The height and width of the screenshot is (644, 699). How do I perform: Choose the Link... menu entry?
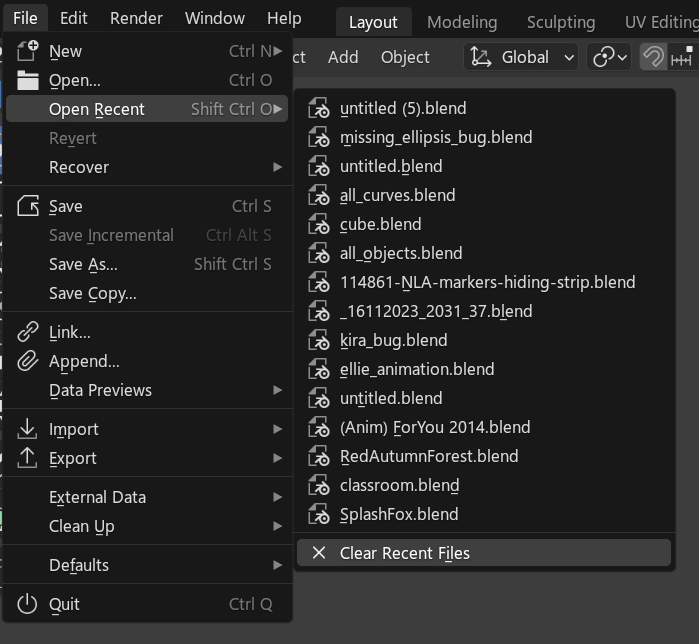click(x=147, y=332)
